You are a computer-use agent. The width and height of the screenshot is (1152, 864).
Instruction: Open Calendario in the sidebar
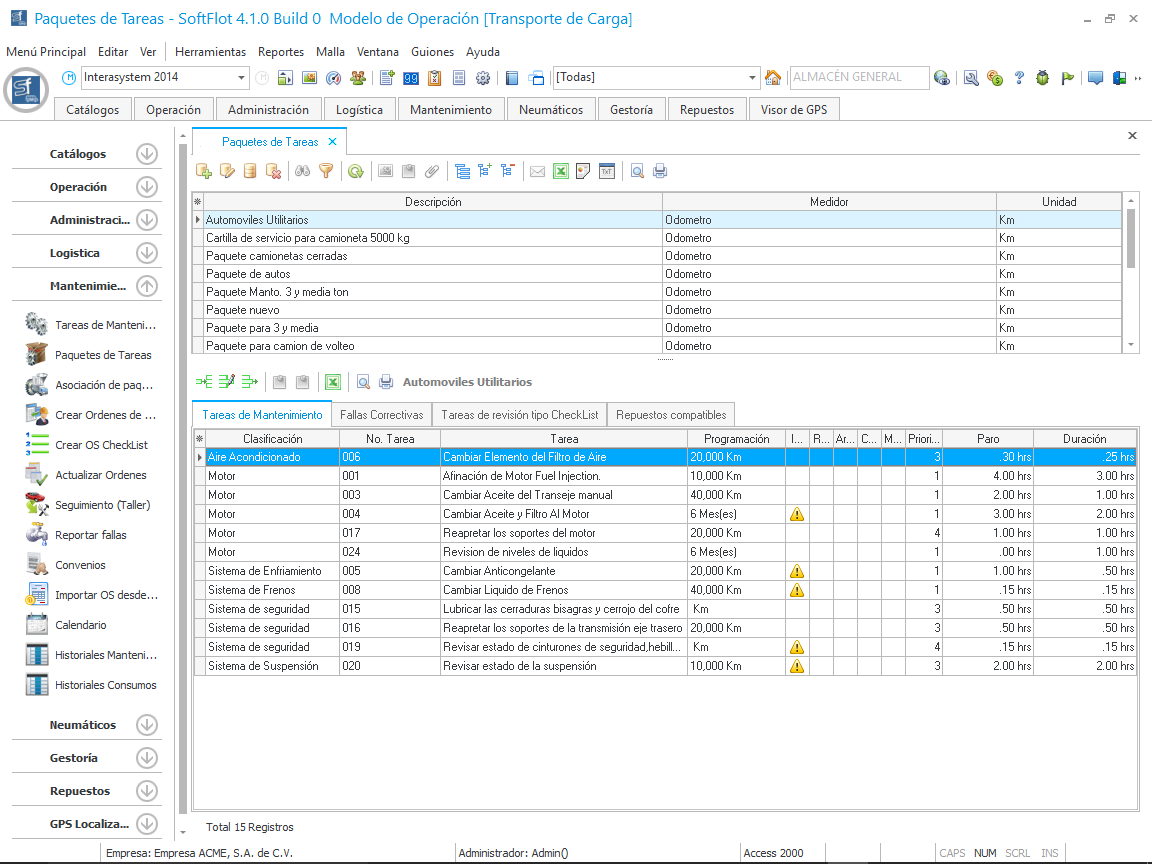tap(80, 625)
